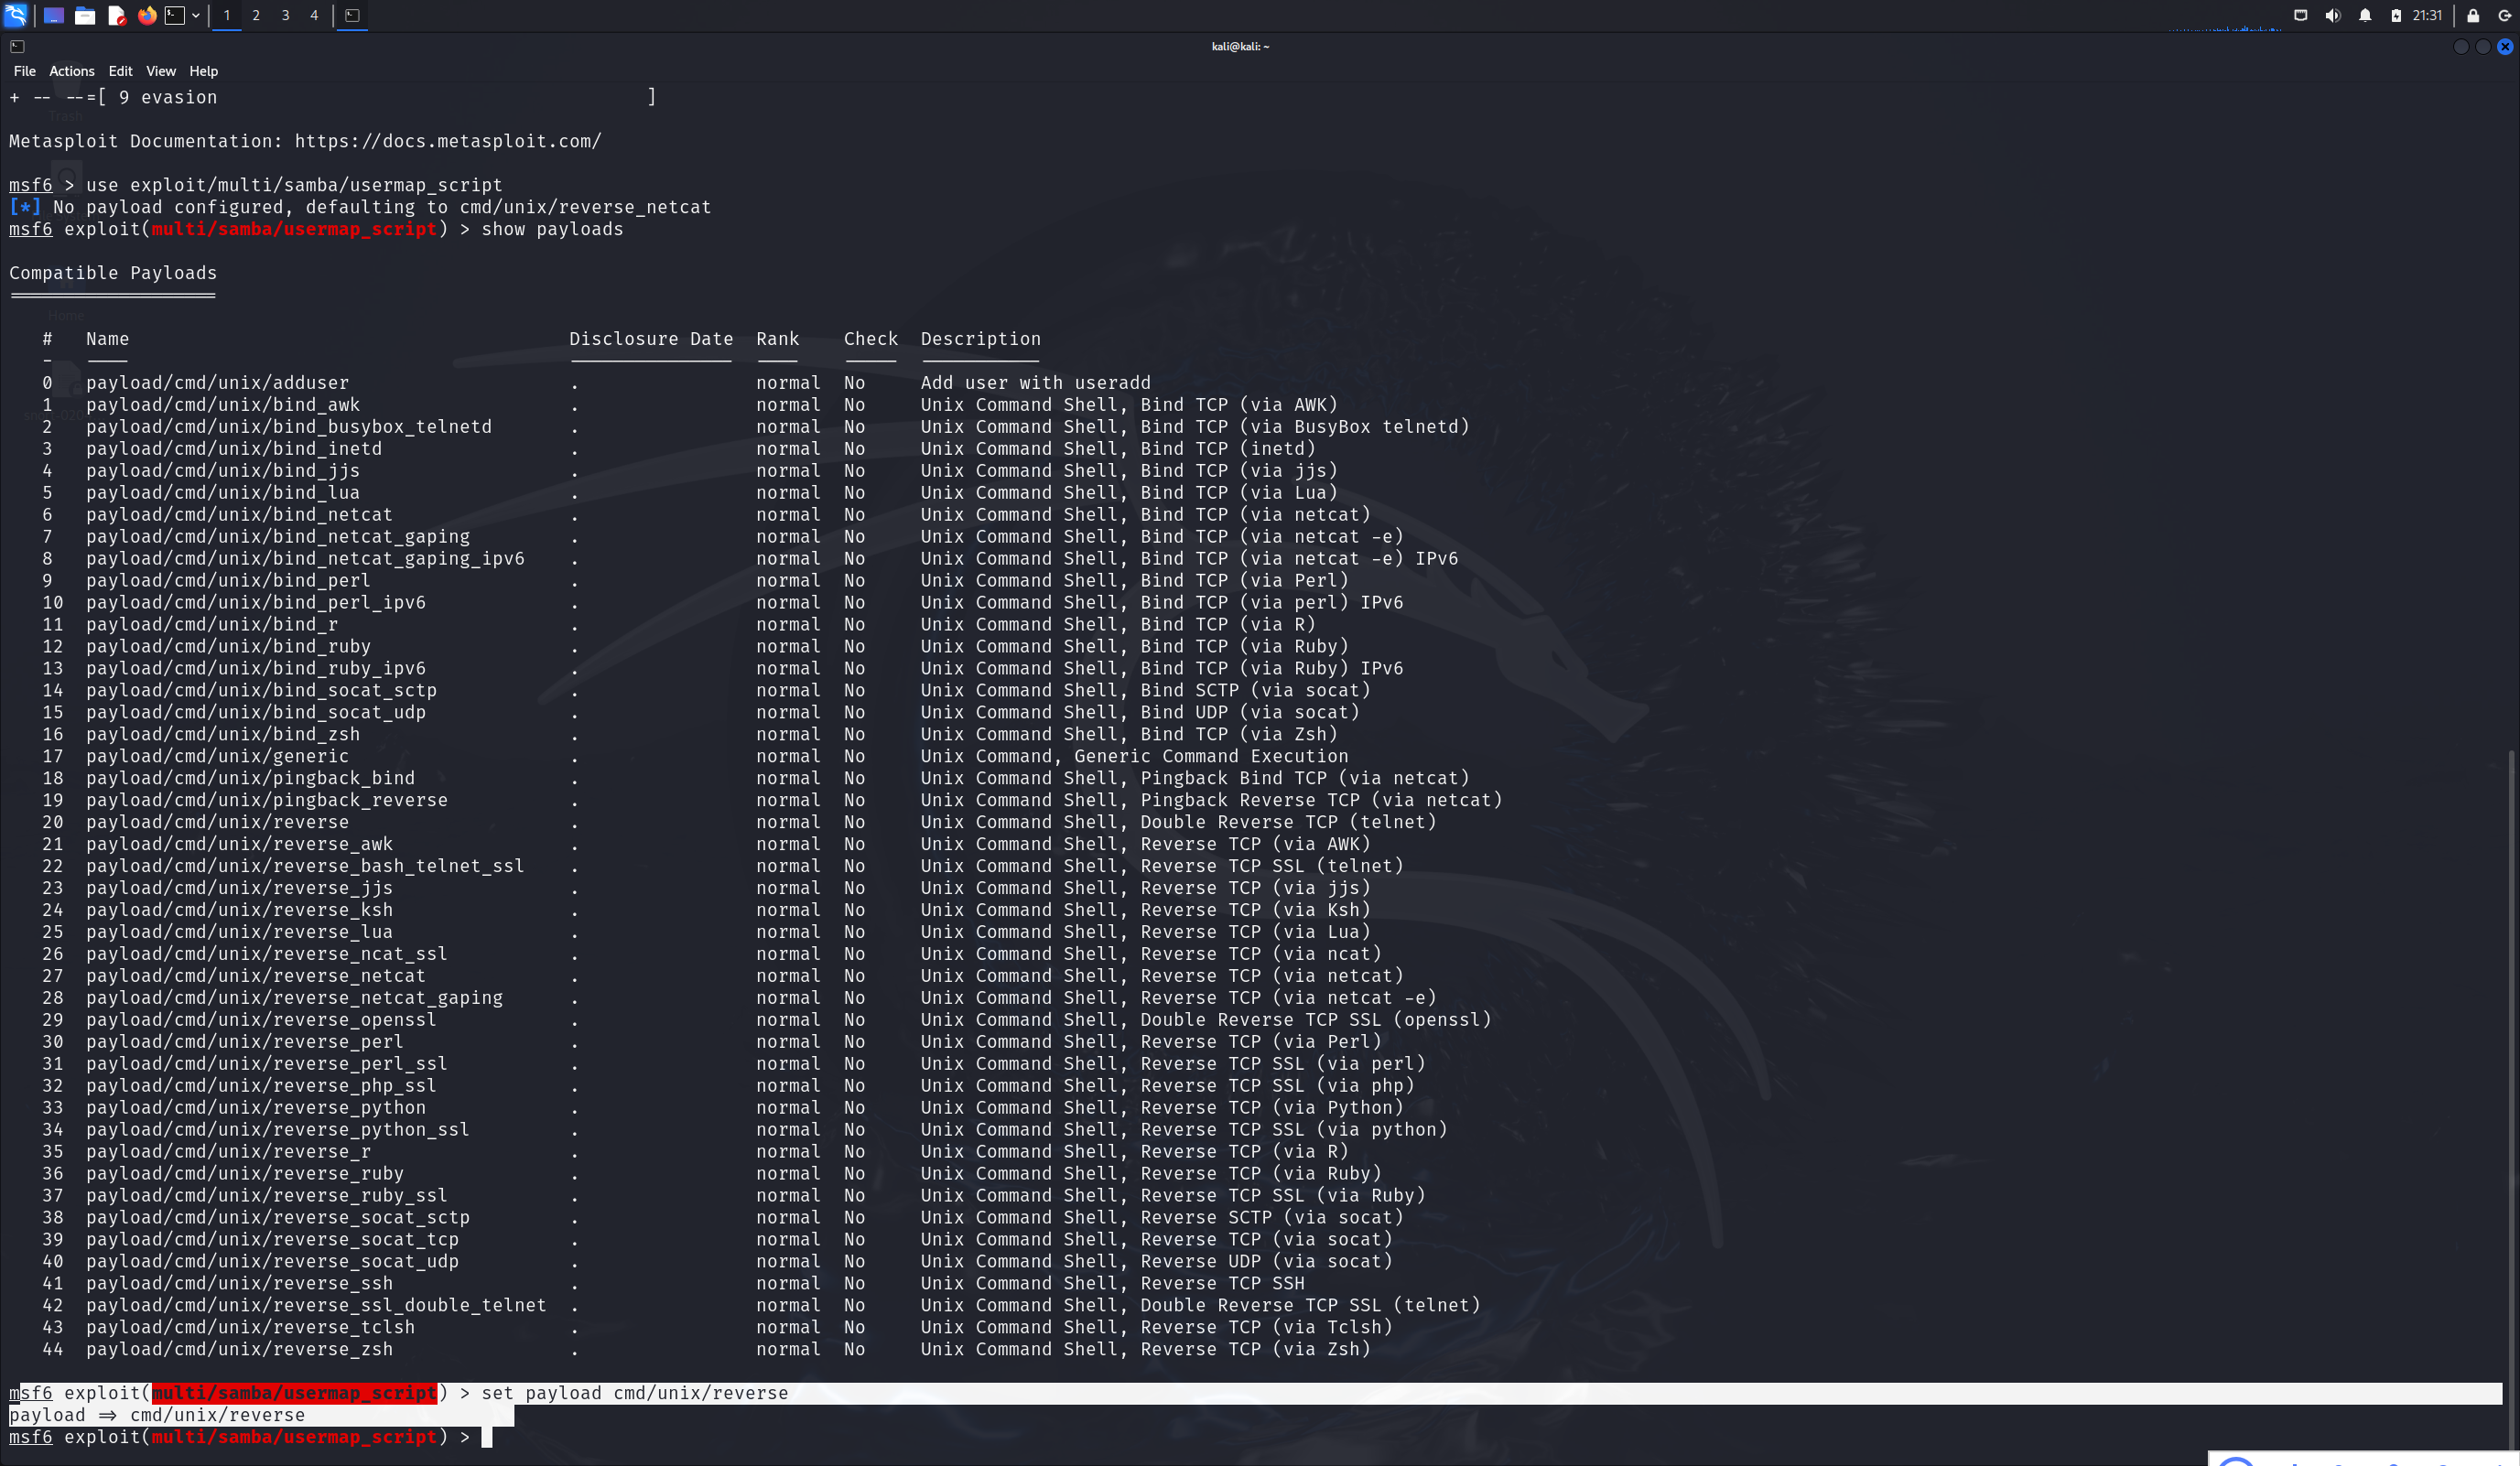Lock the screen with padlock icon
This screenshot has width=2520, height=1466.
(x=2473, y=15)
